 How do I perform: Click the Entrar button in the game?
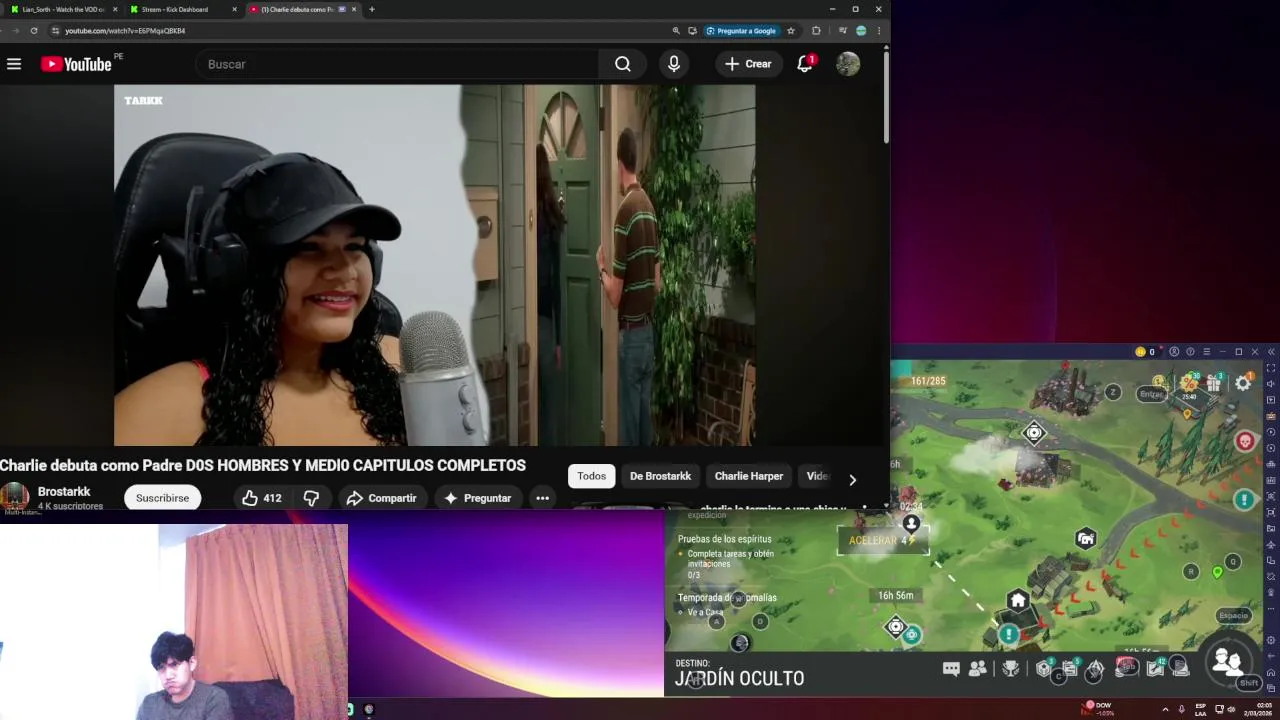1152,394
